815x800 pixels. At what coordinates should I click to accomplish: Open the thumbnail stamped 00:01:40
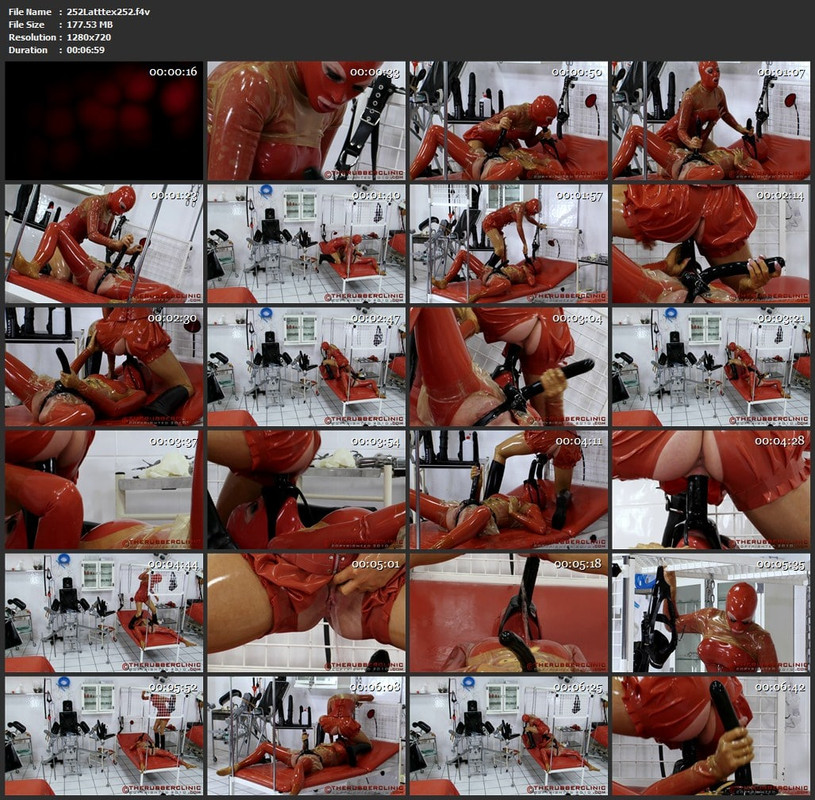click(x=306, y=244)
